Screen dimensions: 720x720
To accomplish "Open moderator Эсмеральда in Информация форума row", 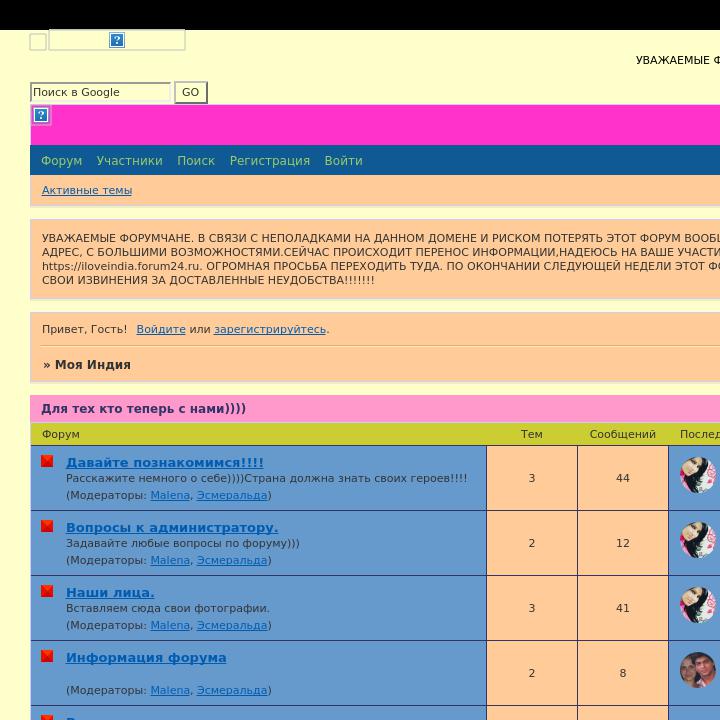I will tap(232, 691).
